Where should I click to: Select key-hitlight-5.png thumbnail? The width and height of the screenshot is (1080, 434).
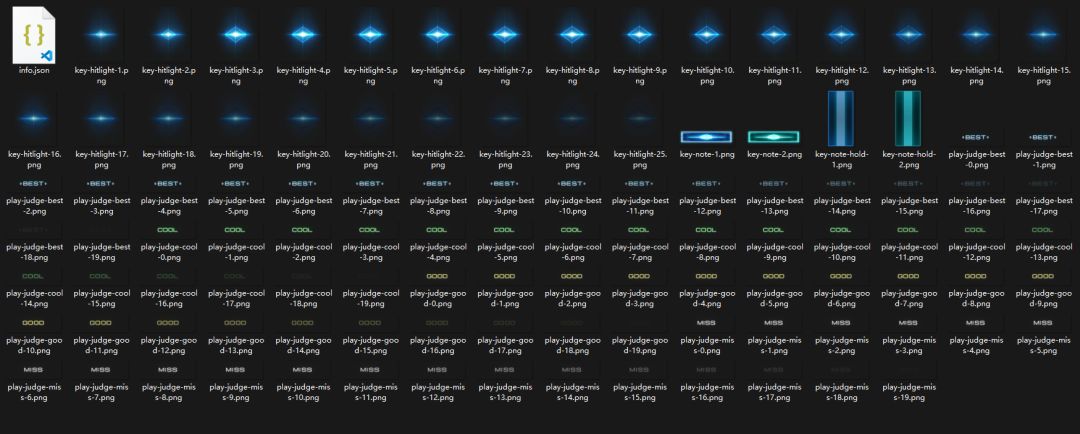point(371,34)
